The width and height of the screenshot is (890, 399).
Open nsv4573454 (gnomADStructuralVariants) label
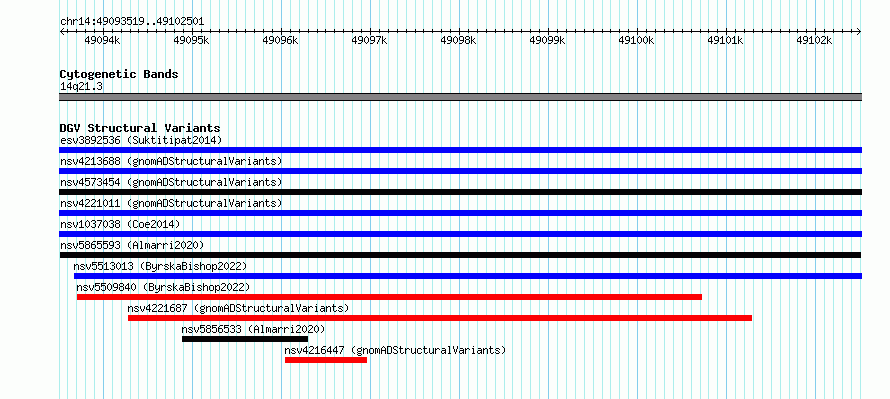pyautogui.click(x=171, y=182)
